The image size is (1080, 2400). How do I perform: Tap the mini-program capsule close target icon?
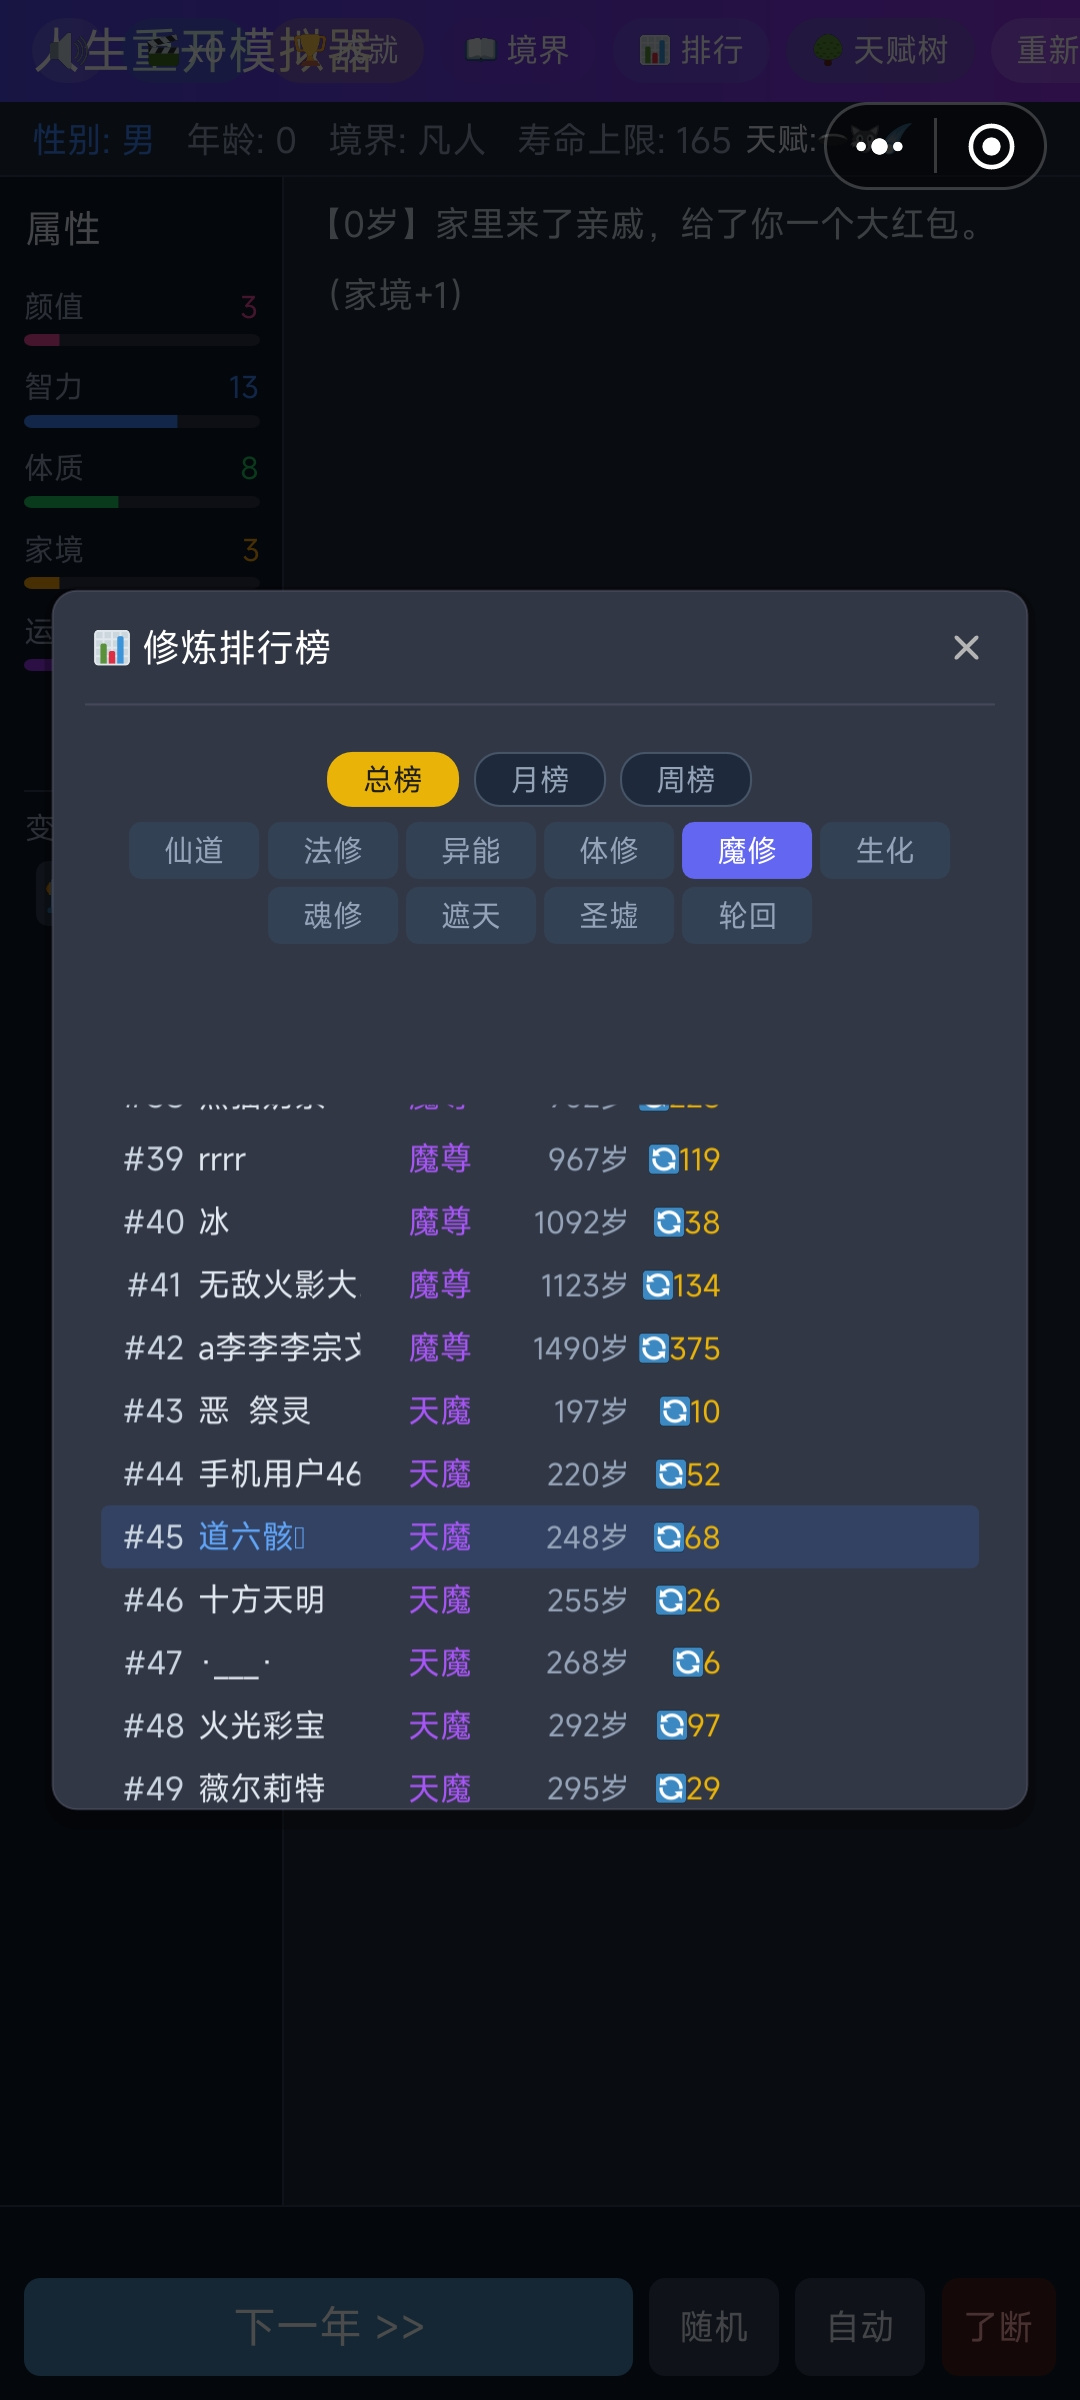991,147
